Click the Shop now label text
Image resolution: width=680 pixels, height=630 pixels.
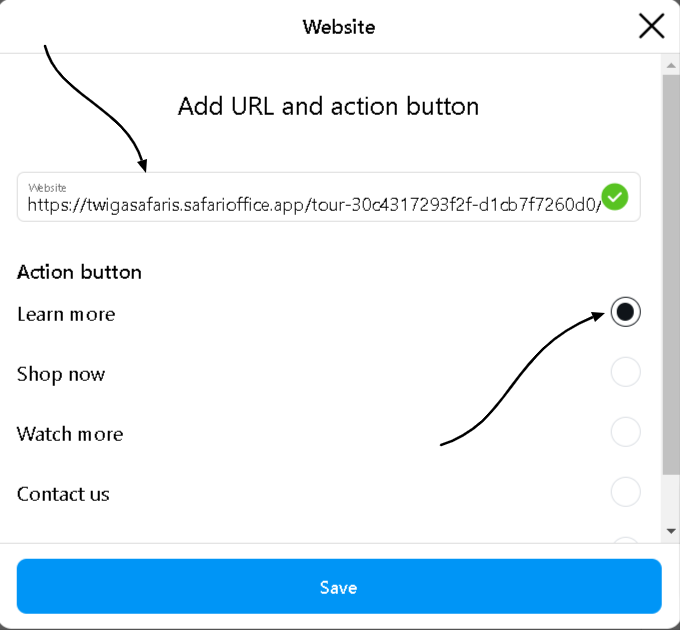click(61, 374)
